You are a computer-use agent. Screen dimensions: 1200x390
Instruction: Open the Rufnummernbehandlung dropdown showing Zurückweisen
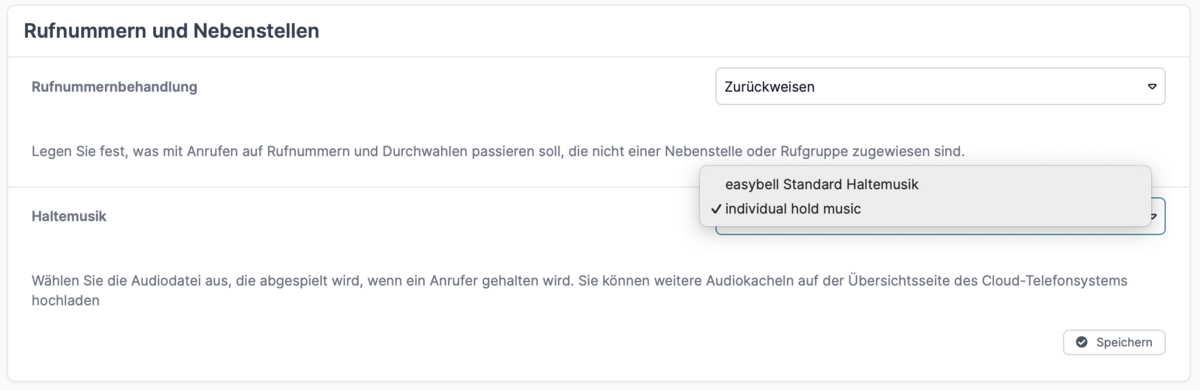[x=941, y=87]
